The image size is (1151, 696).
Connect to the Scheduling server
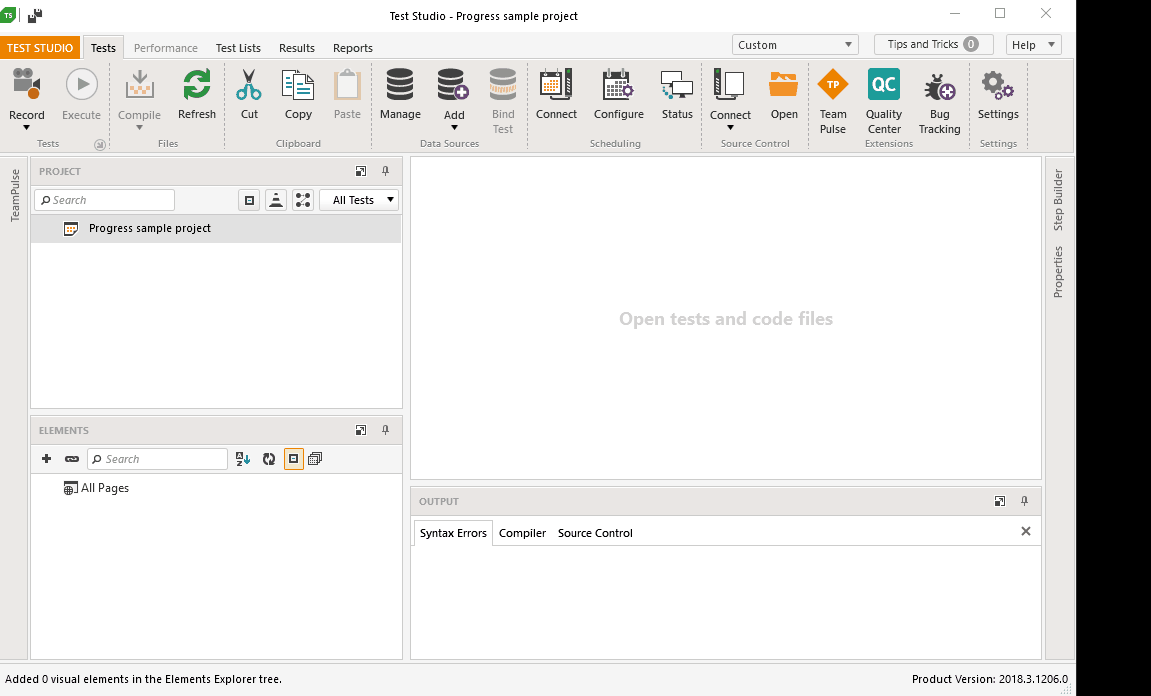556,84
